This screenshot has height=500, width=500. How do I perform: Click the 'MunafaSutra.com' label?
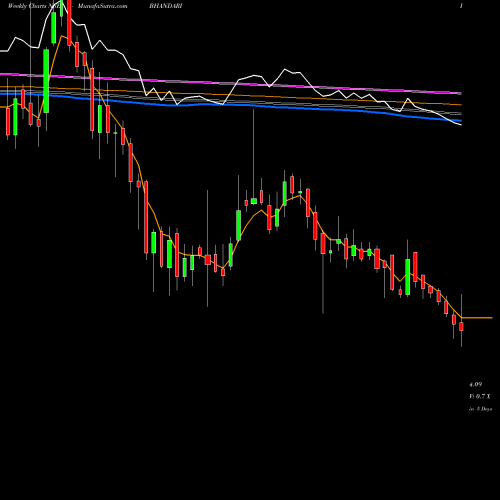tap(102, 6)
